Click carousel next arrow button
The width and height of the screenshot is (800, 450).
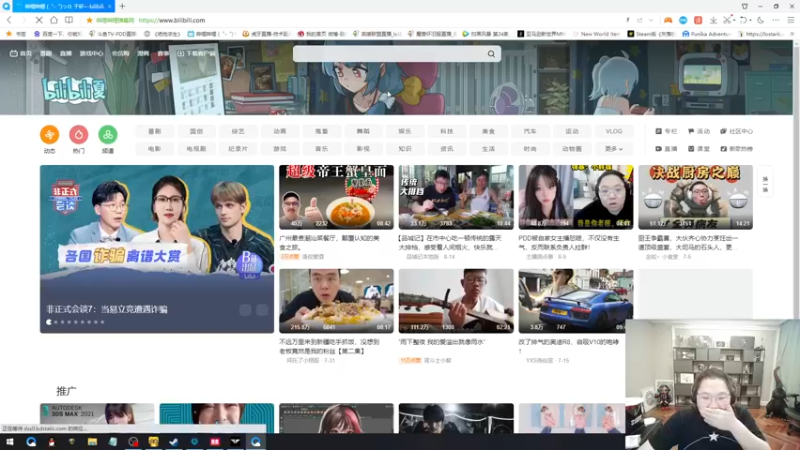click(262, 310)
